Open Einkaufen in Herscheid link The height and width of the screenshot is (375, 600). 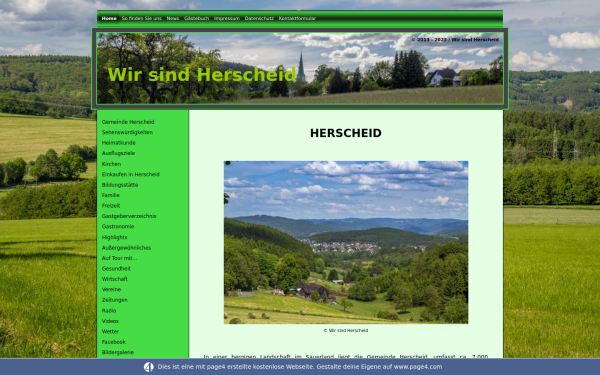(130, 174)
